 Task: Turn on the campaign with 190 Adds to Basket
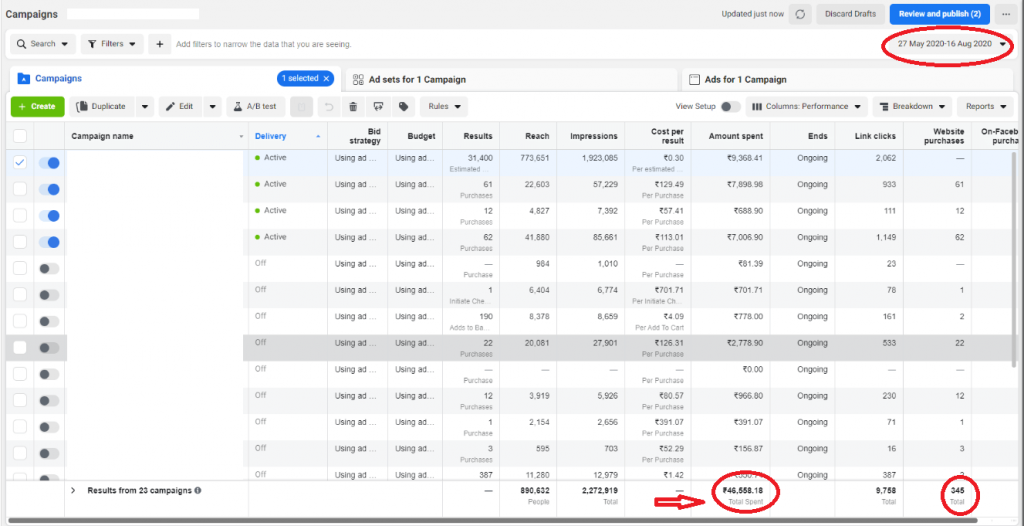click(x=49, y=321)
